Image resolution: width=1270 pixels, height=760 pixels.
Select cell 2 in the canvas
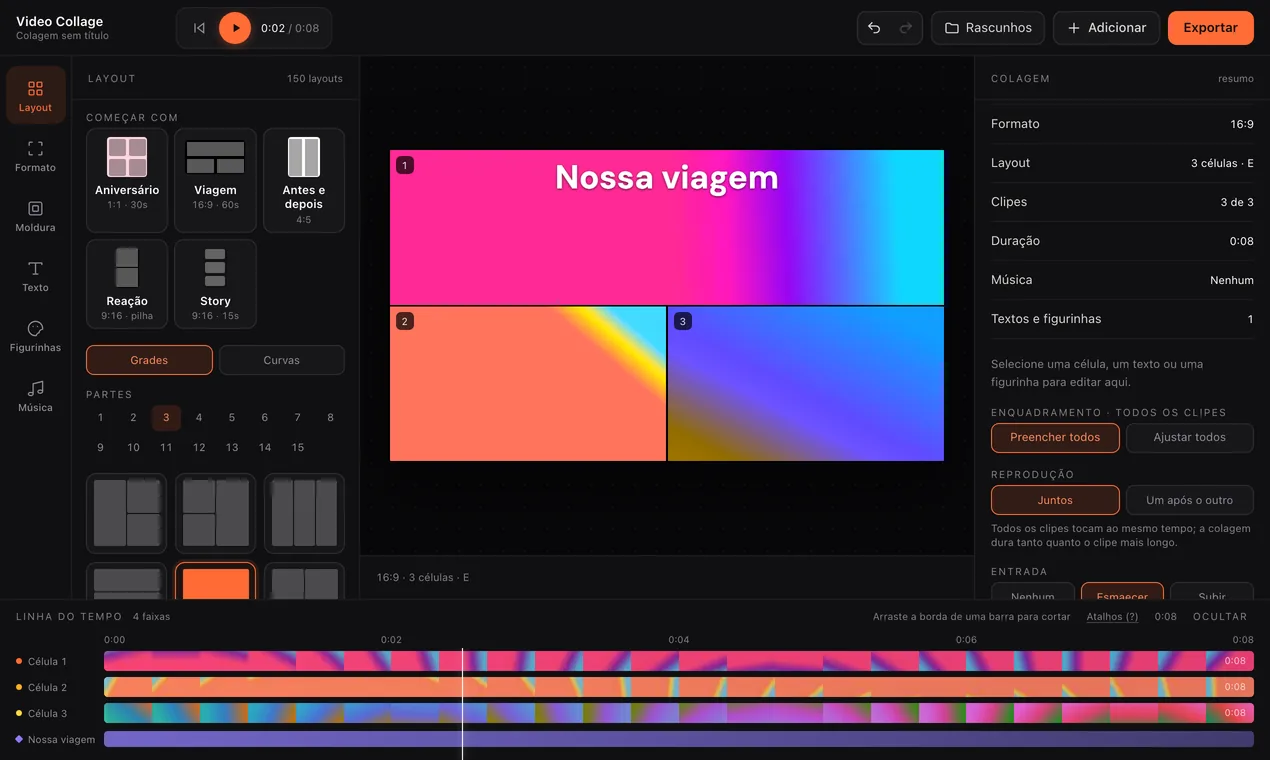click(x=528, y=384)
